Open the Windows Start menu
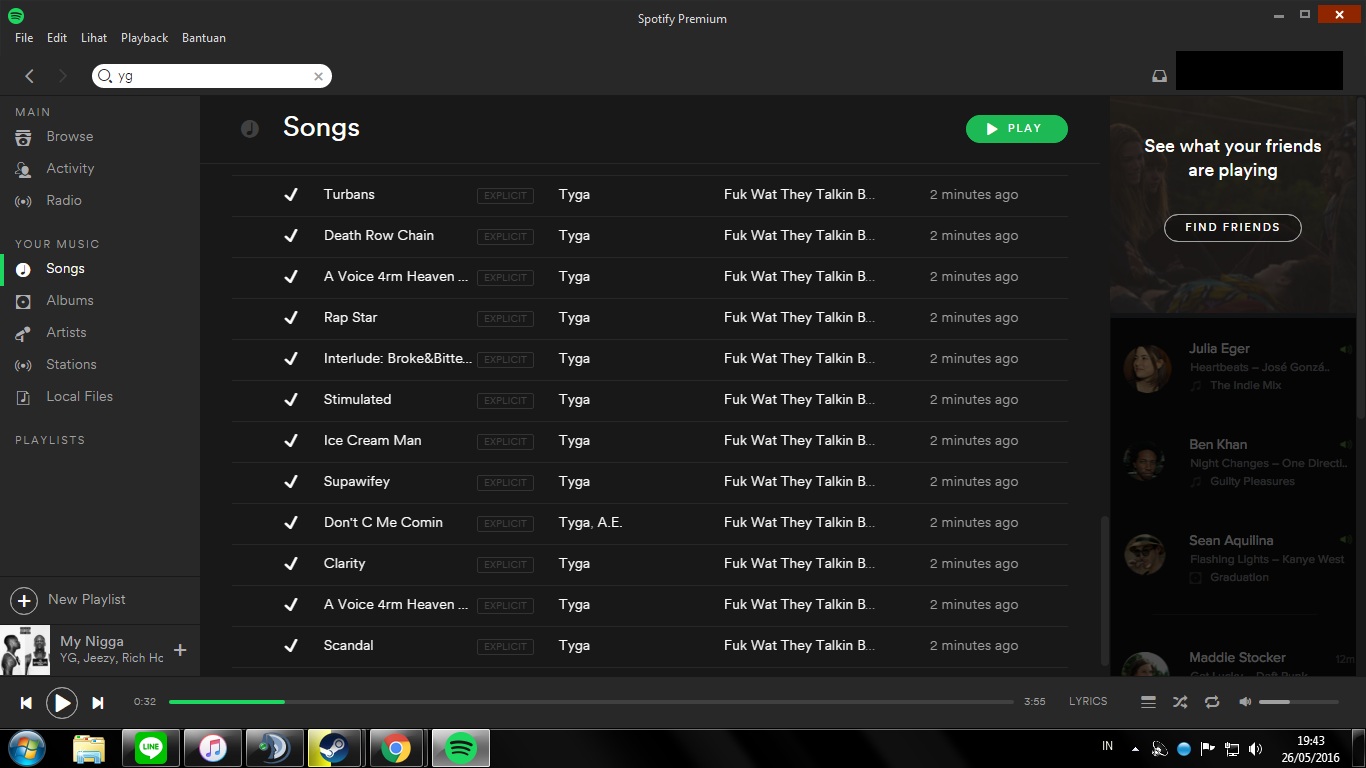 (26, 748)
